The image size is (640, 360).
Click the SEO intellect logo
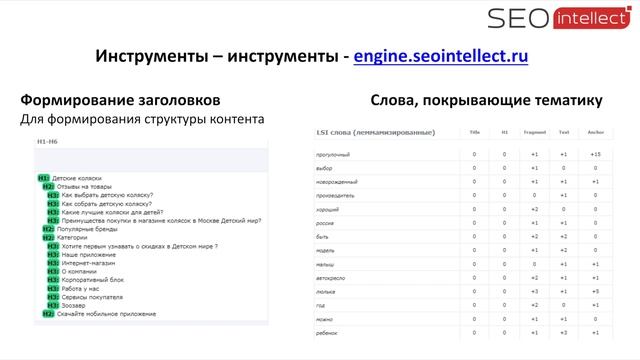[560, 18]
